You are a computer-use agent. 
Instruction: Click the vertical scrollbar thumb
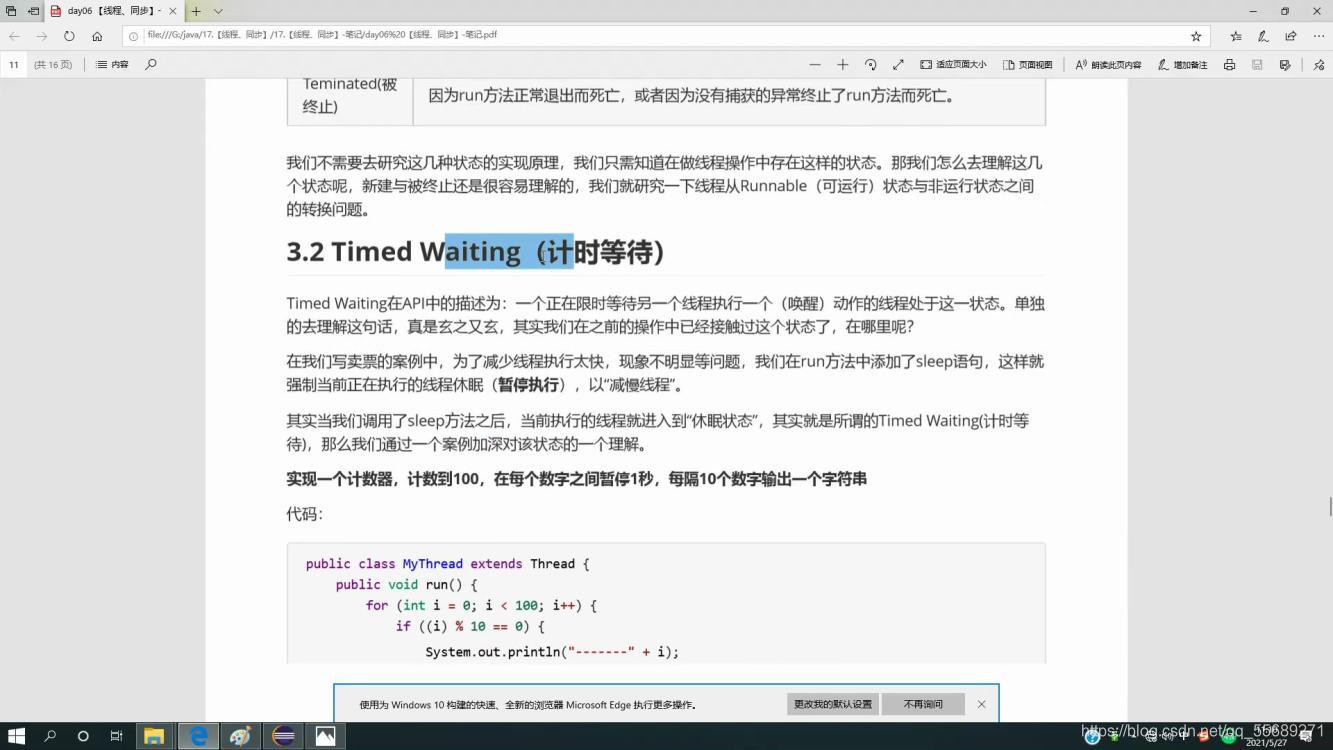tap(1329, 506)
